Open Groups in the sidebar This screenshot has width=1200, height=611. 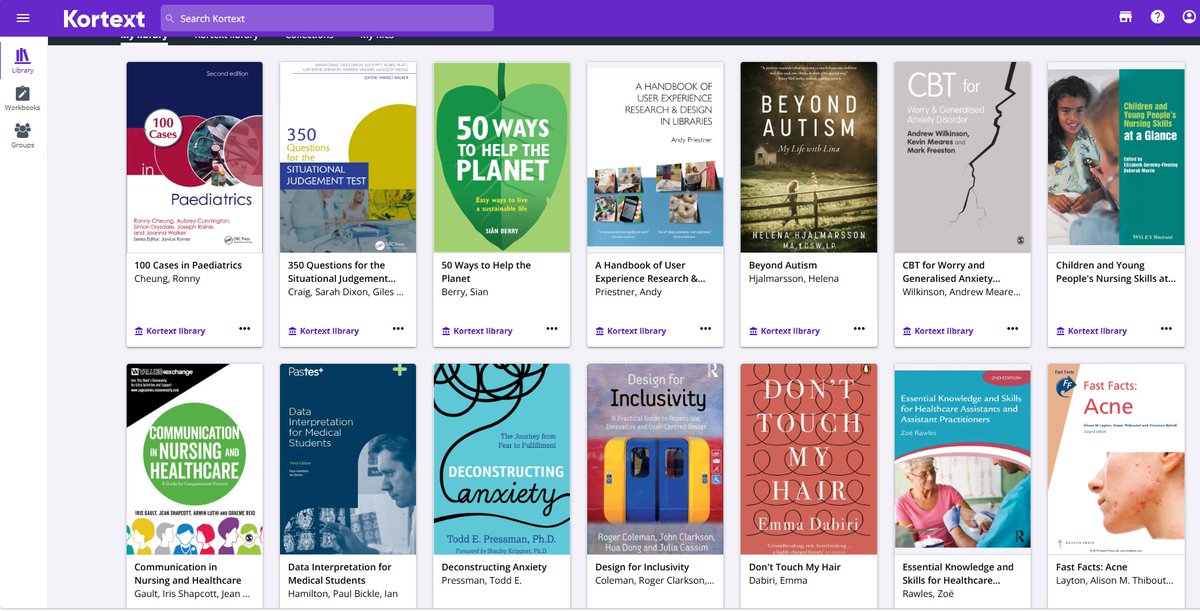click(22, 135)
